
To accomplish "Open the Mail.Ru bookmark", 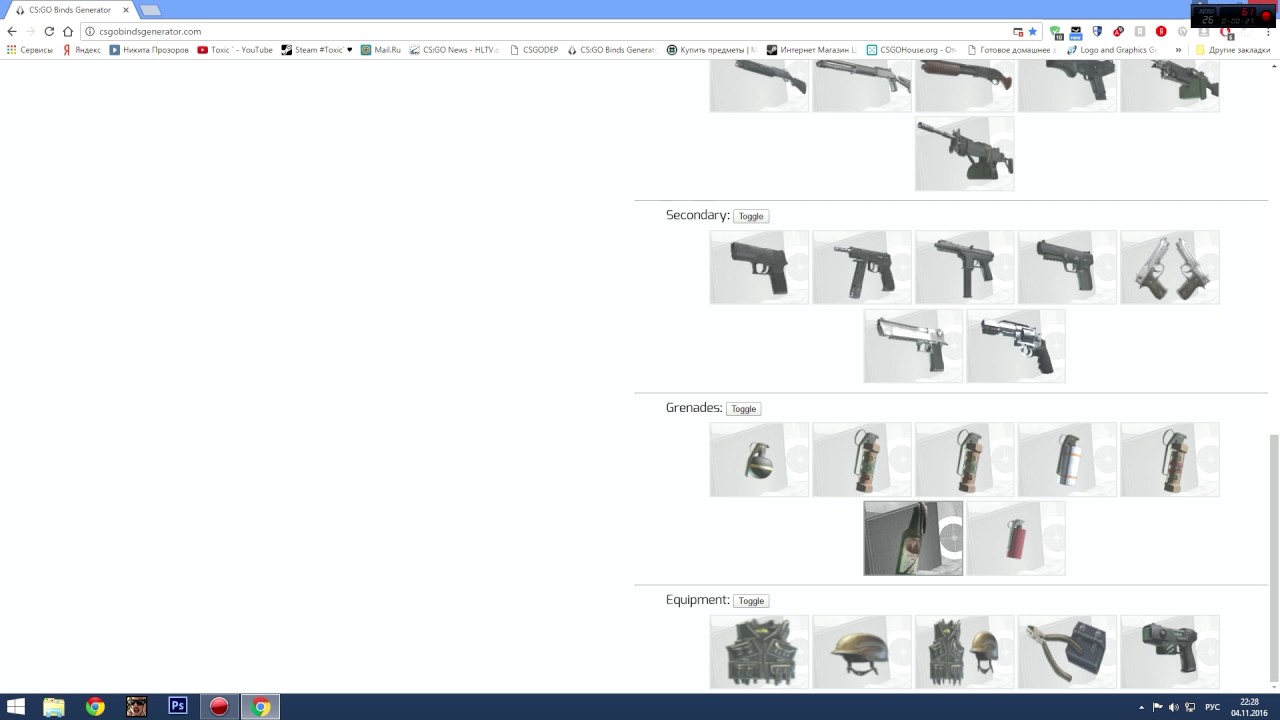I will click(381, 50).
